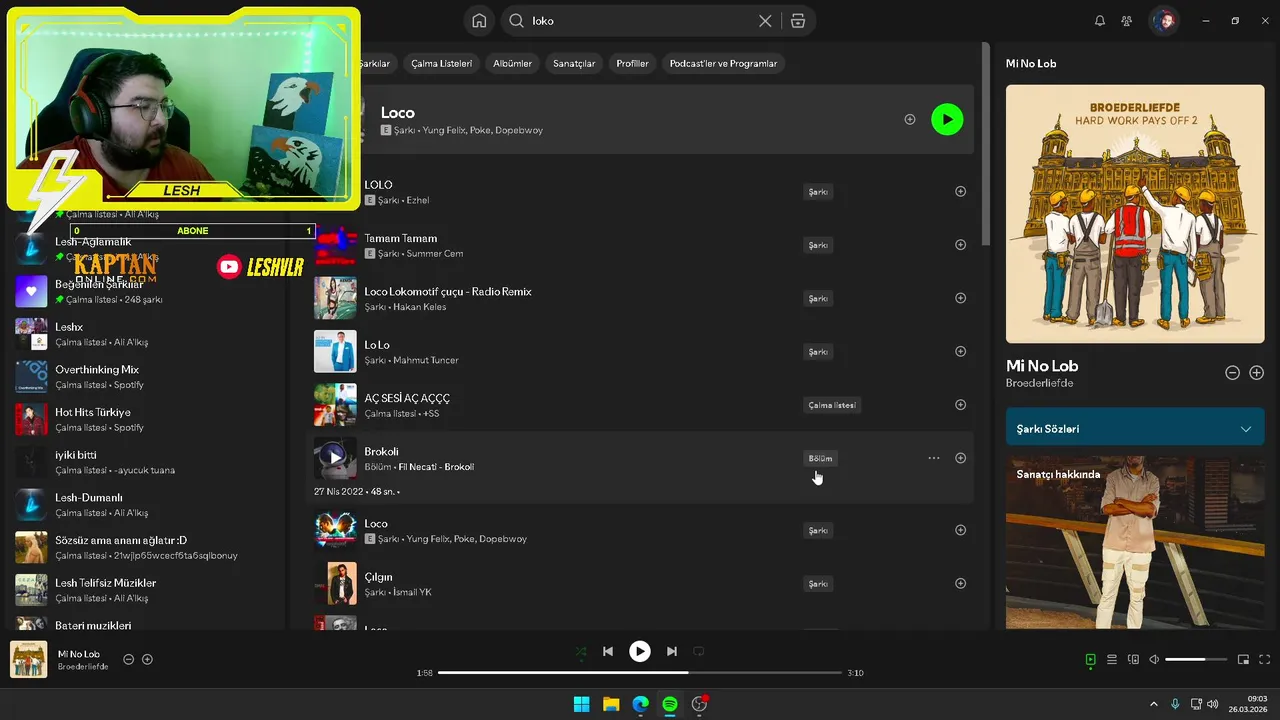Add Lo Lo by Mahmut Tuncer to library
1280x720 pixels.
[961, 351]
